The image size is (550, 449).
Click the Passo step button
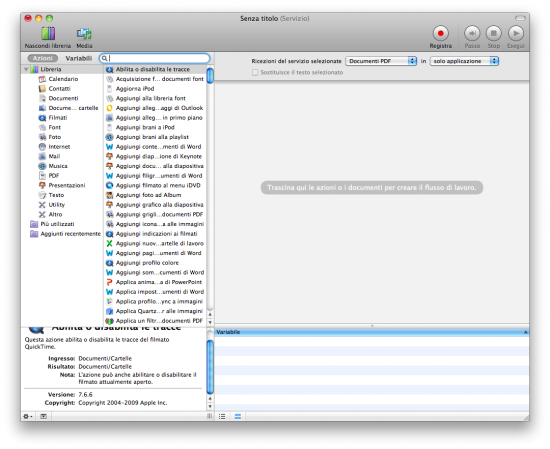tap(472, 33)
